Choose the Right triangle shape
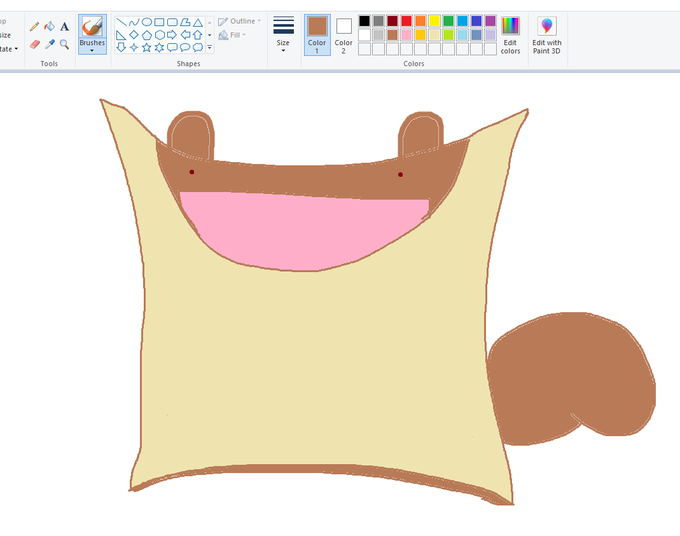The image size is (680, 536). [121, 35]
